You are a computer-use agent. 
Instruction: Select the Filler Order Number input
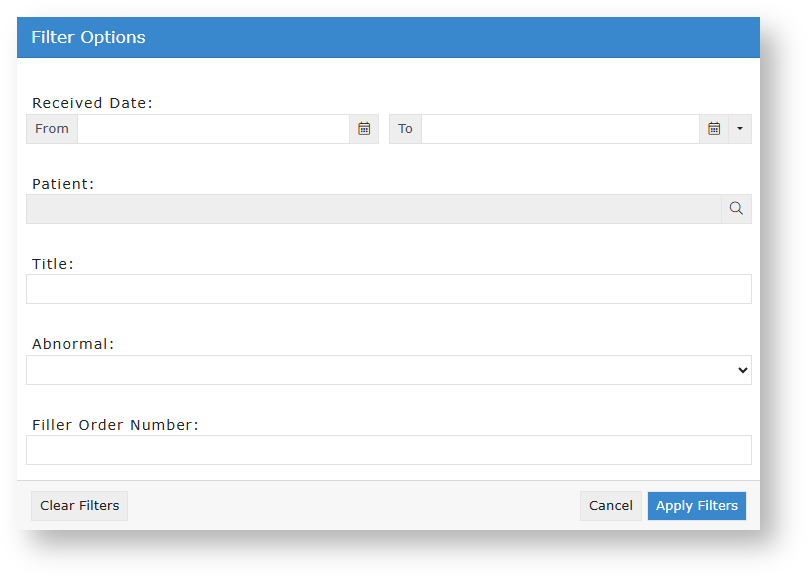tap(388, 450)
